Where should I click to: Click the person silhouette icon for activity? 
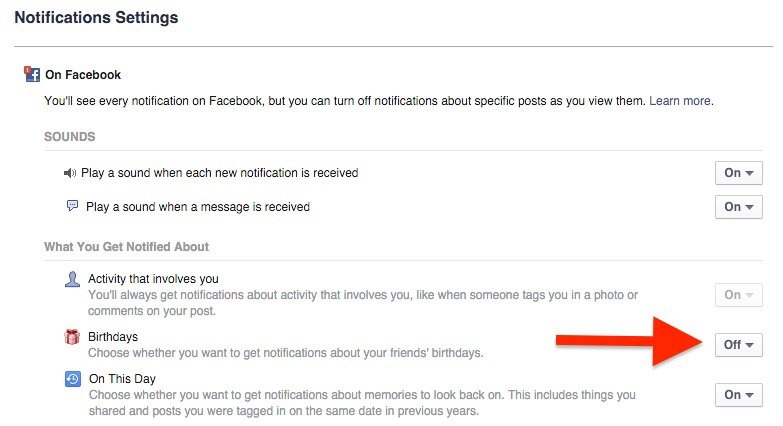coord(72,280)
